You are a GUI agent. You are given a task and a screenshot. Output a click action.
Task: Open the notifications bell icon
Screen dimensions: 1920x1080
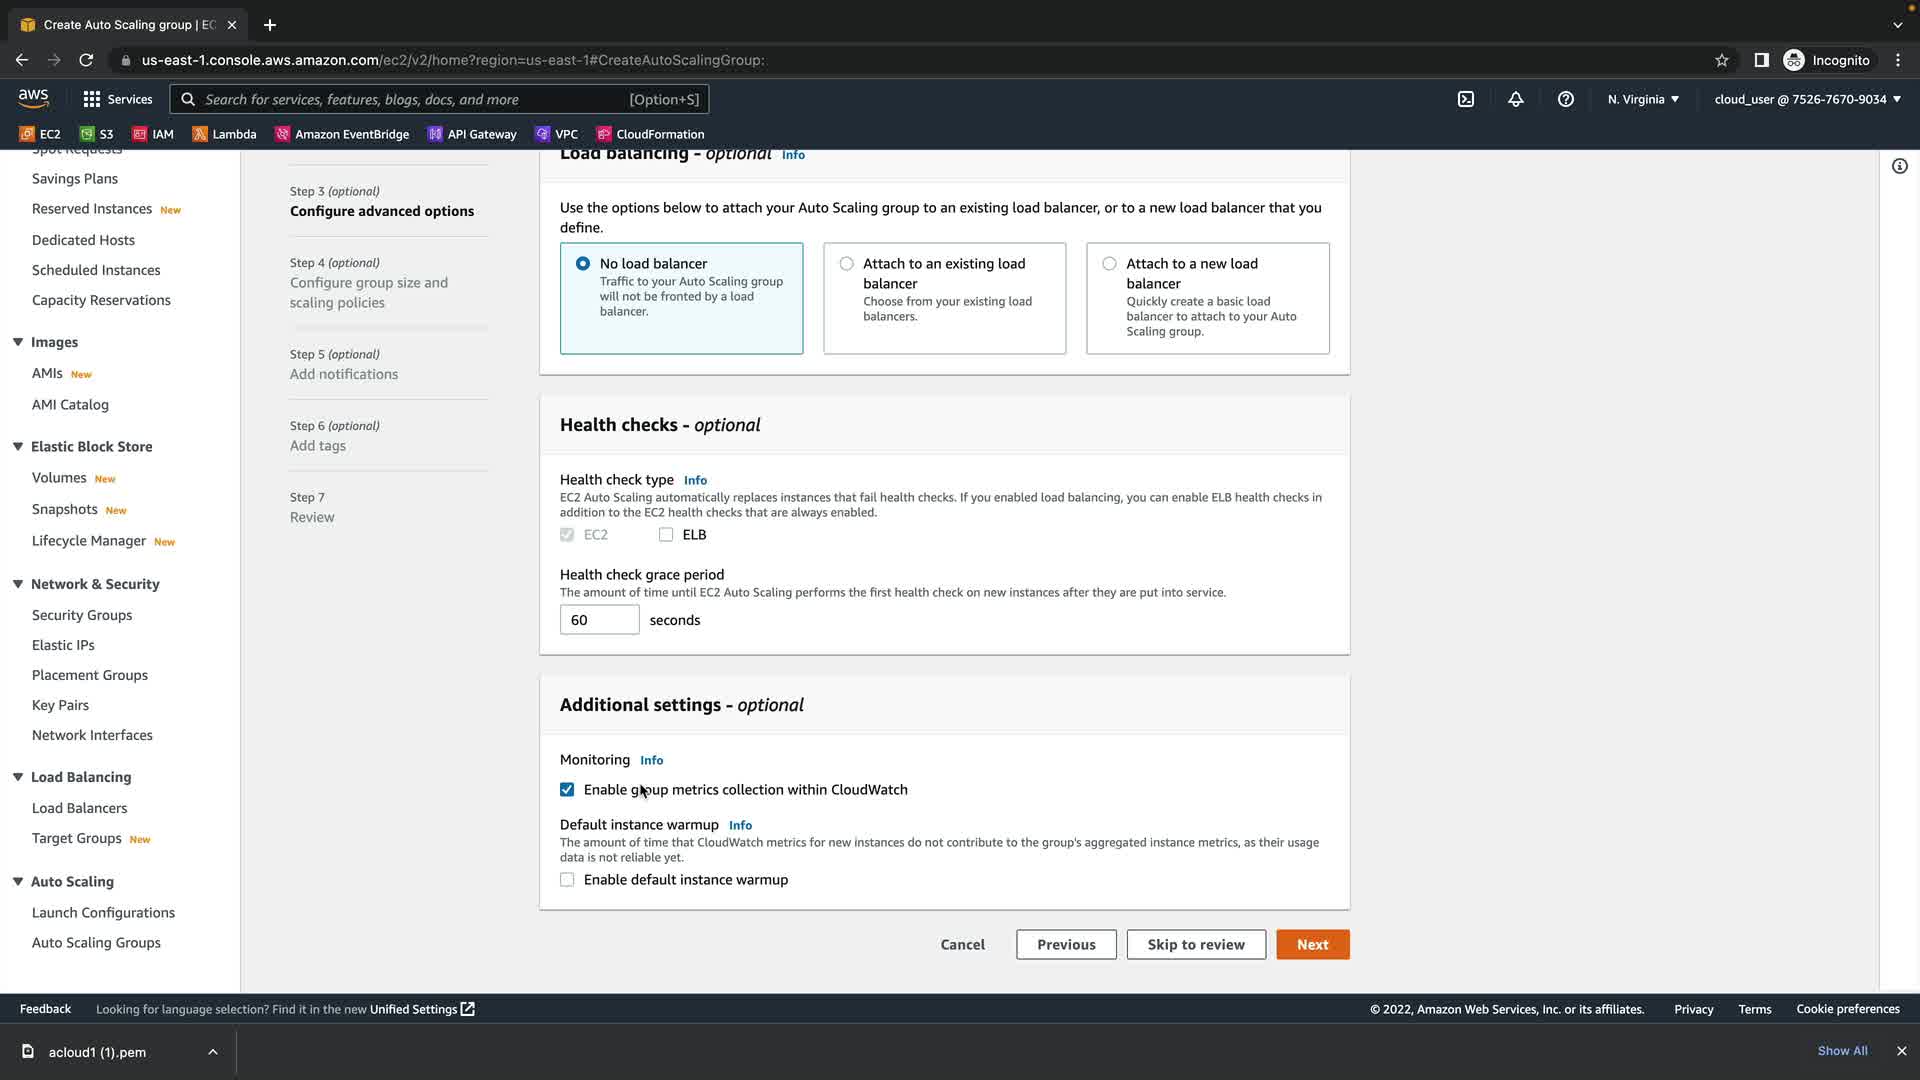pos(1516,99)
